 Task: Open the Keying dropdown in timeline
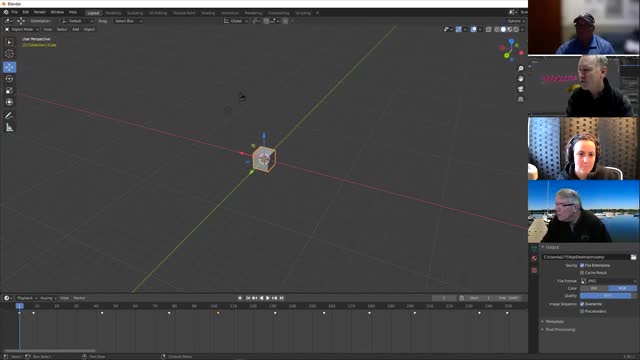(48, 298)
